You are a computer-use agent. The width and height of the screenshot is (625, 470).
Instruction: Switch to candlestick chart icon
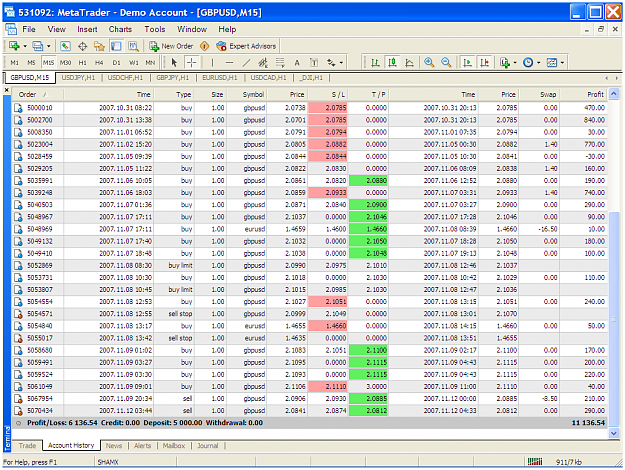coord(393,63)
